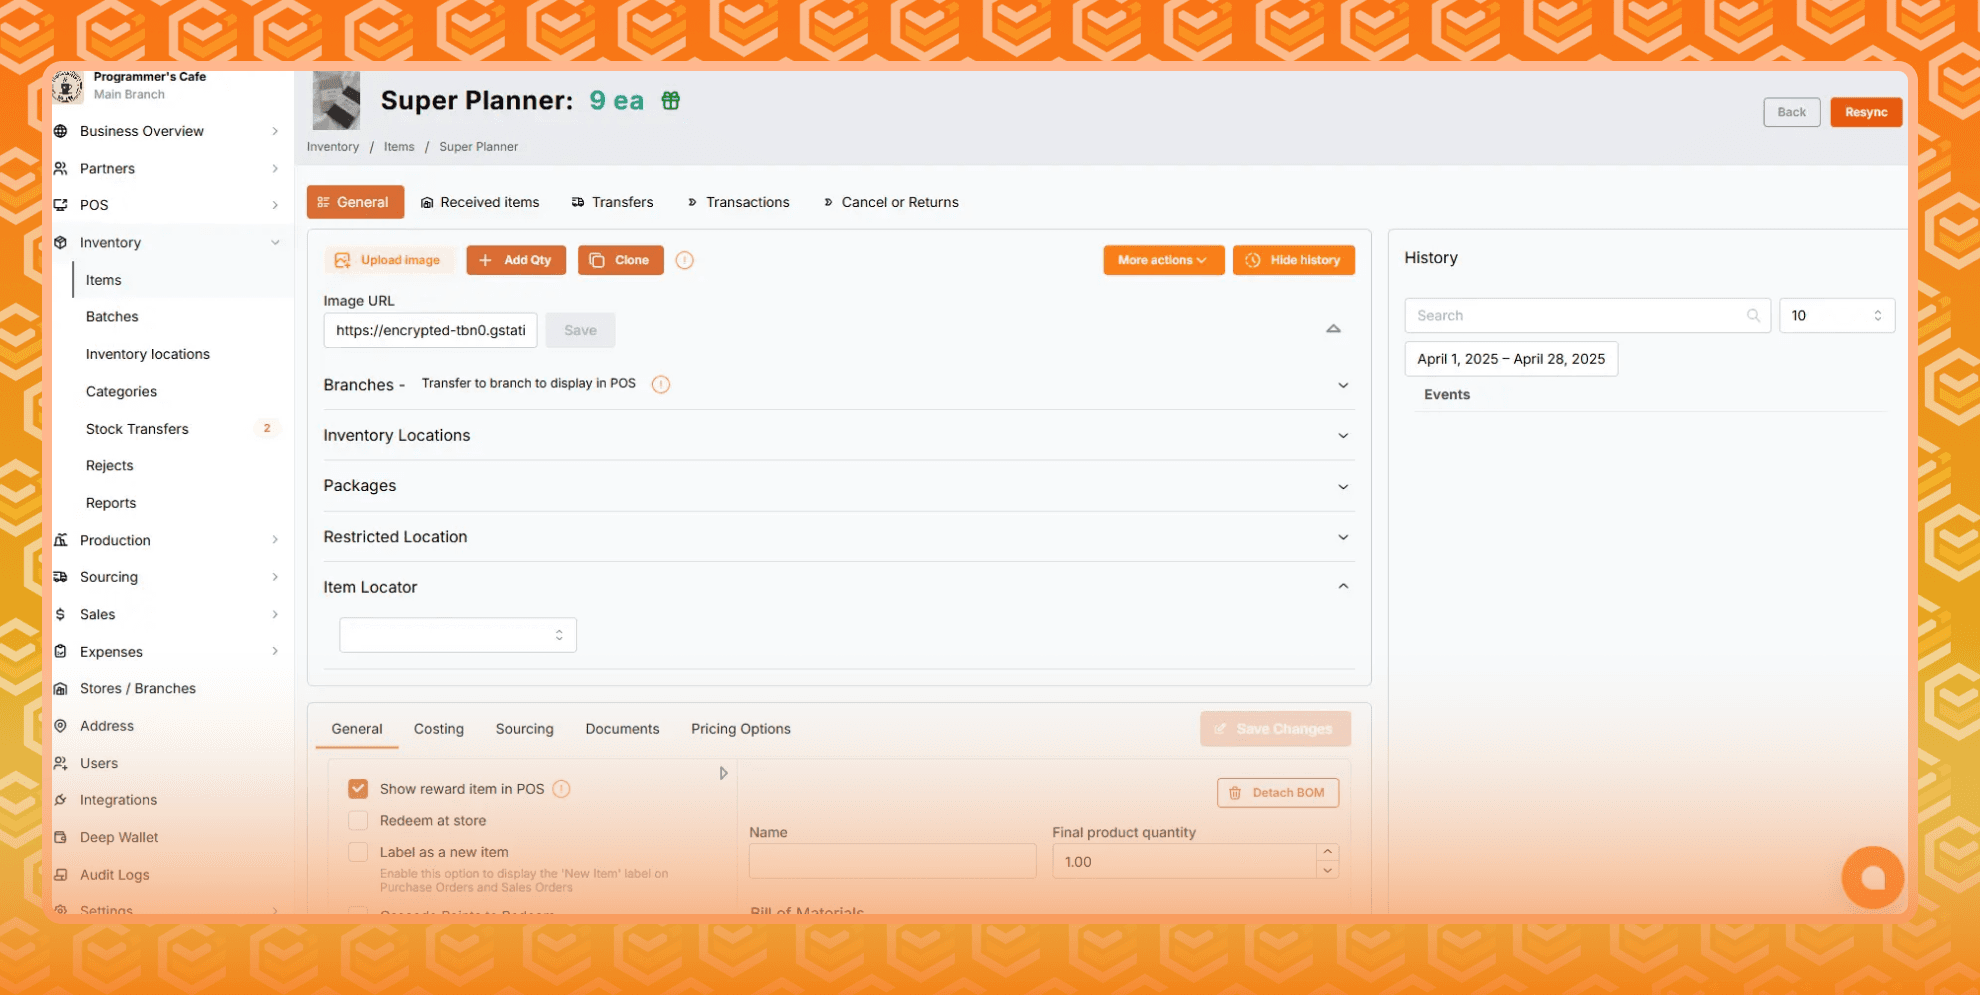Click the search magnifier icon in History
1980x995 pixels.
tap(1752, 316)
